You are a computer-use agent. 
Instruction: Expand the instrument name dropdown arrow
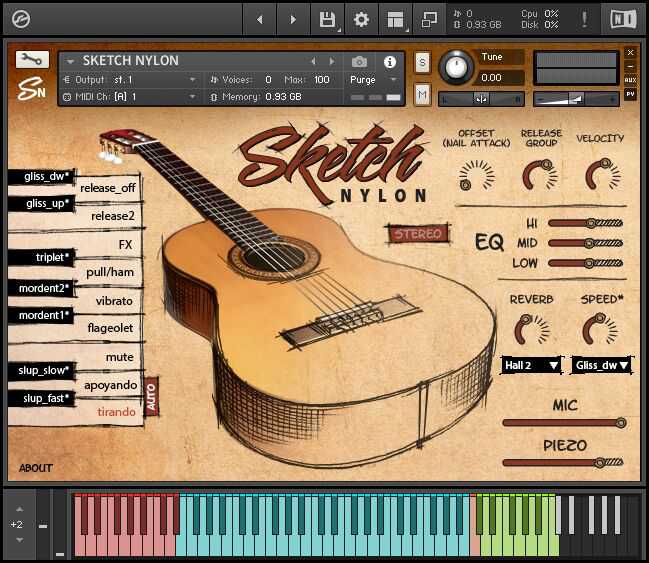point(70,62)
